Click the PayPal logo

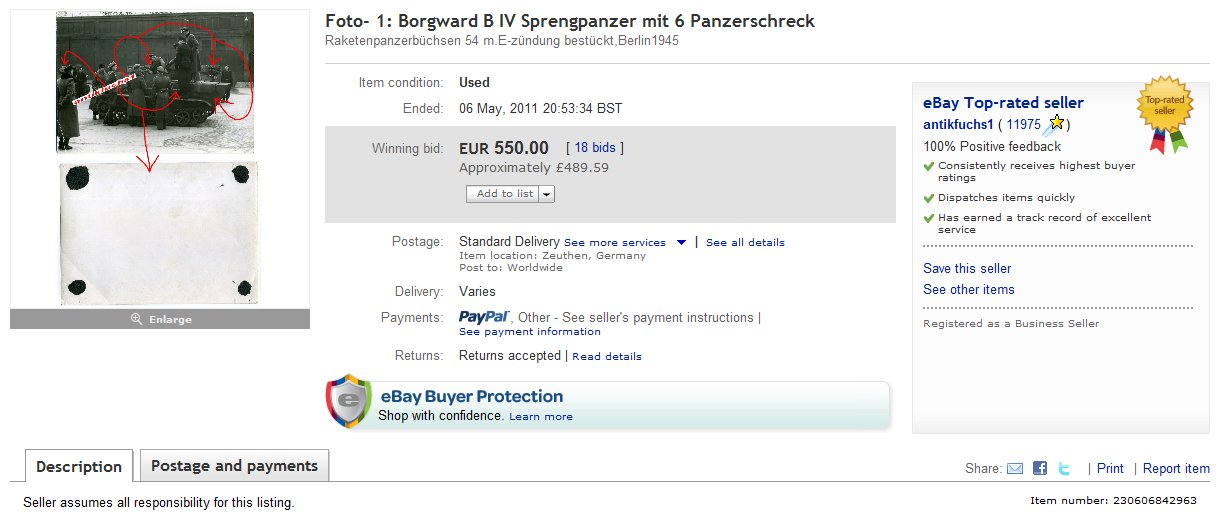point(480,317)
